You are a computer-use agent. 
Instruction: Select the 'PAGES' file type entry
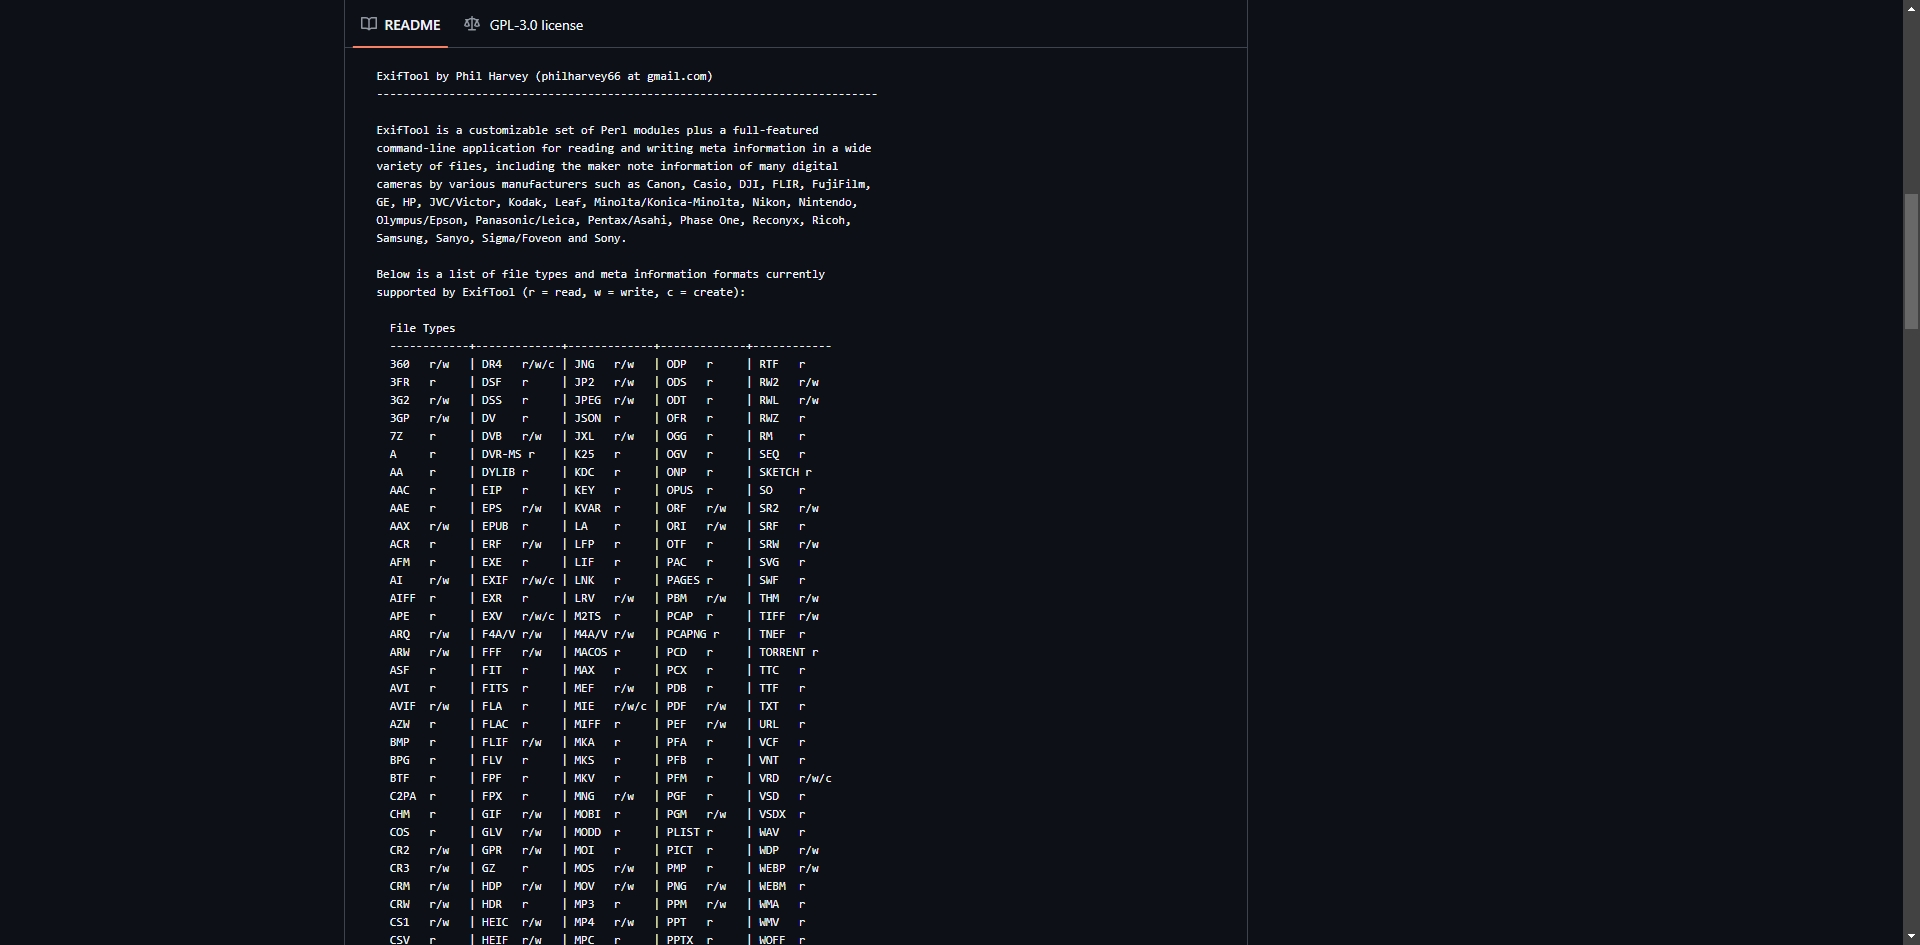click(683, 580)
